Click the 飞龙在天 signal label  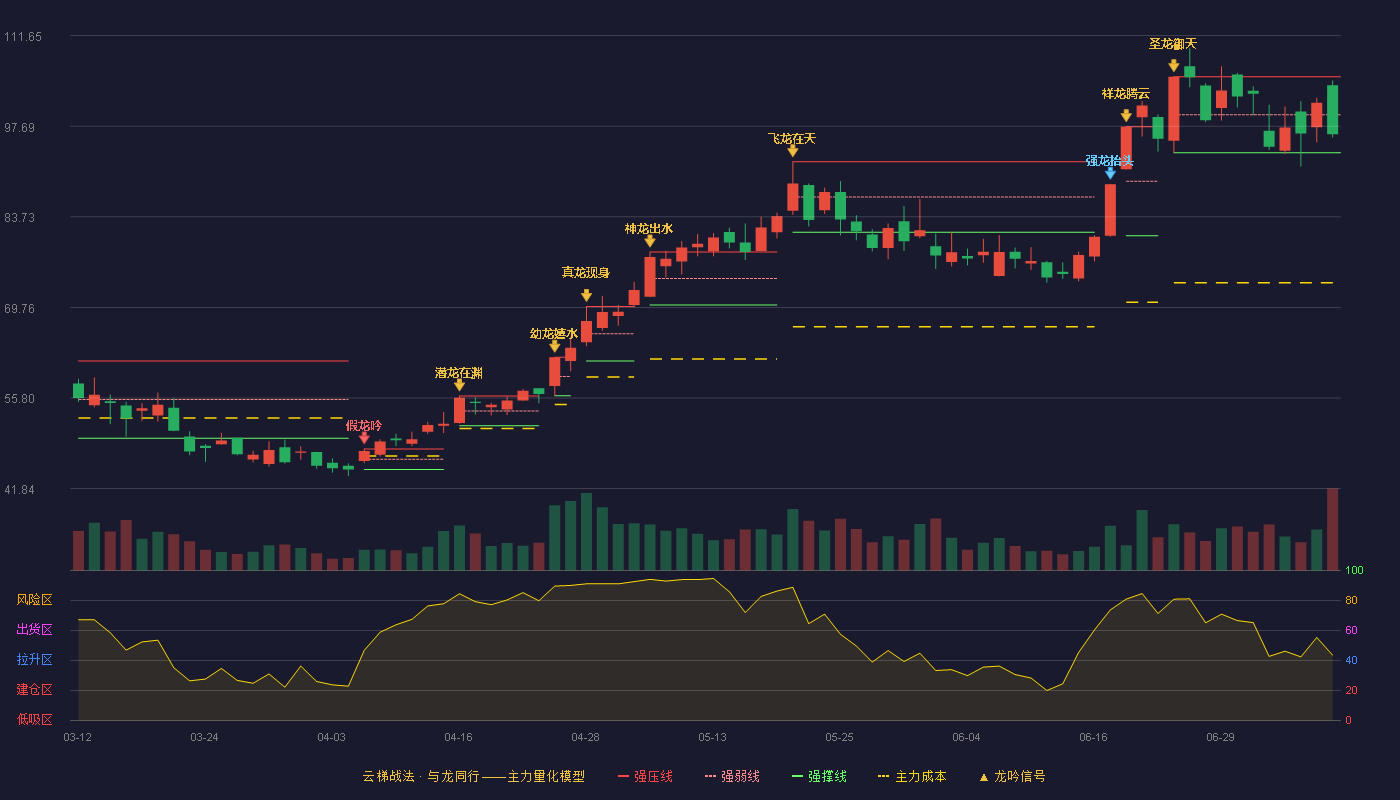792,139
